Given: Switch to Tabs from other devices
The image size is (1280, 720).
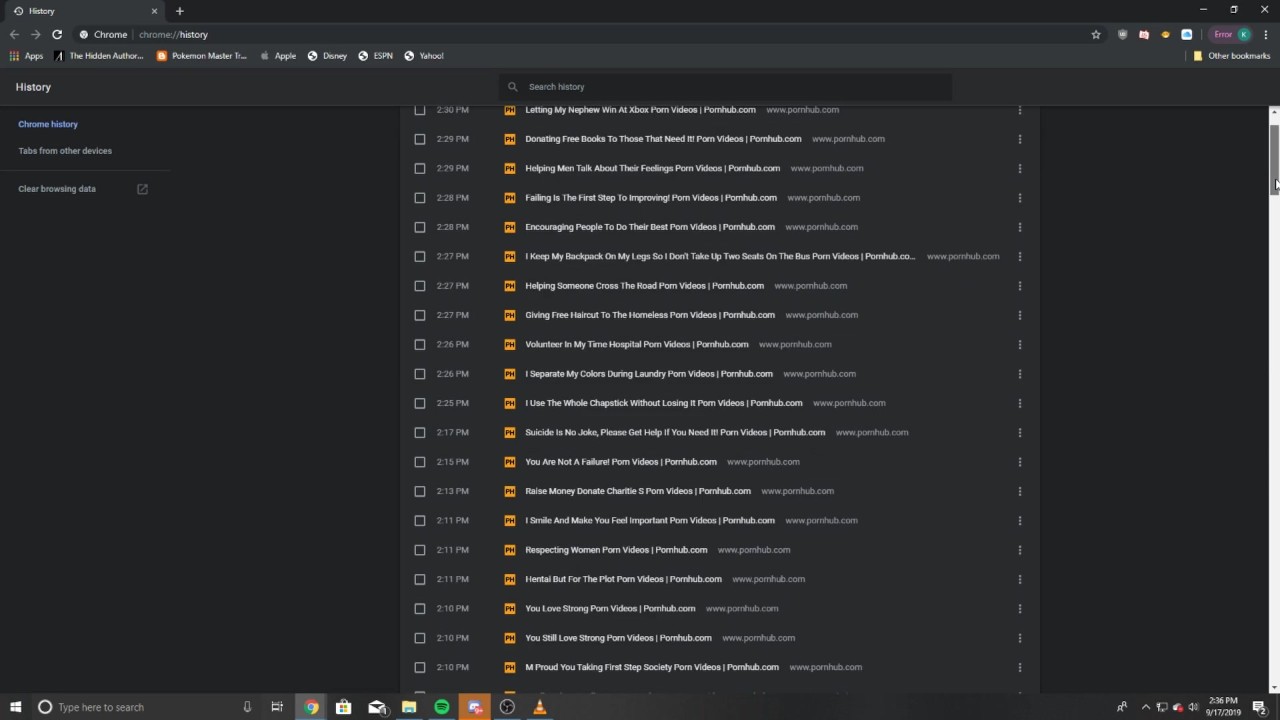Looking at the screenshot, I should [65, 151].
